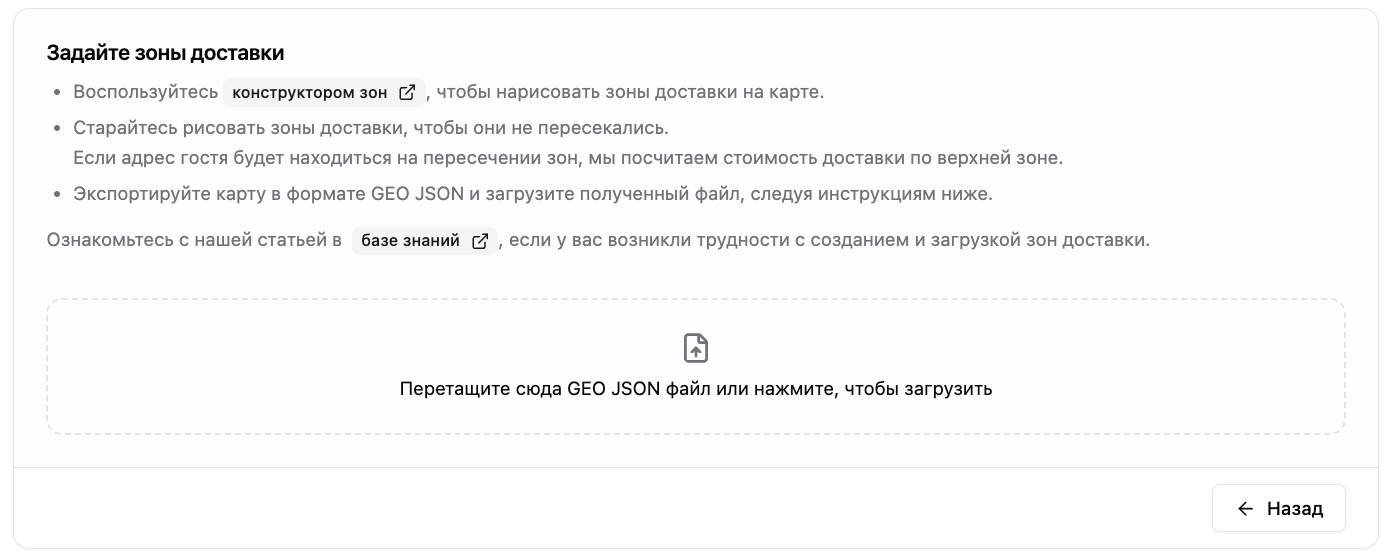Click the line «Если адрес гостя будет находиться»
Screen dimensions: 1392x556
coord(568,158)
